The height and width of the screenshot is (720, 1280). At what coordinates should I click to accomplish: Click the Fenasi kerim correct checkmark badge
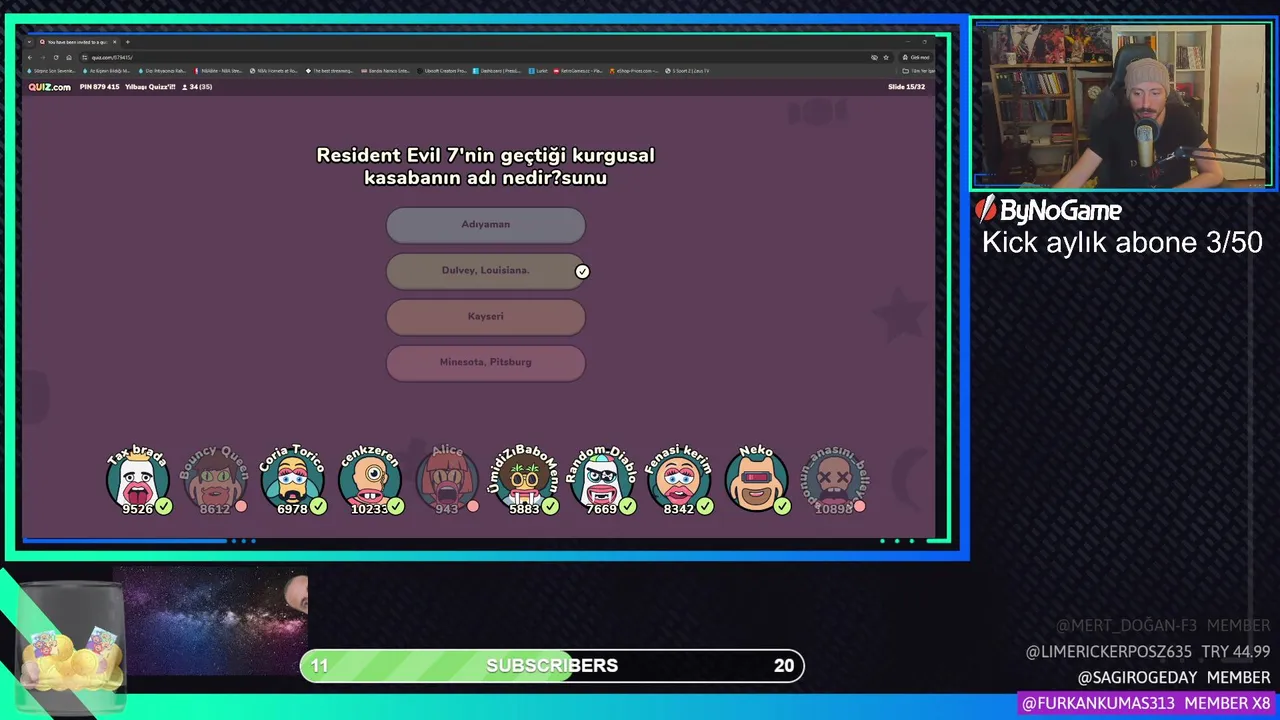705,507
